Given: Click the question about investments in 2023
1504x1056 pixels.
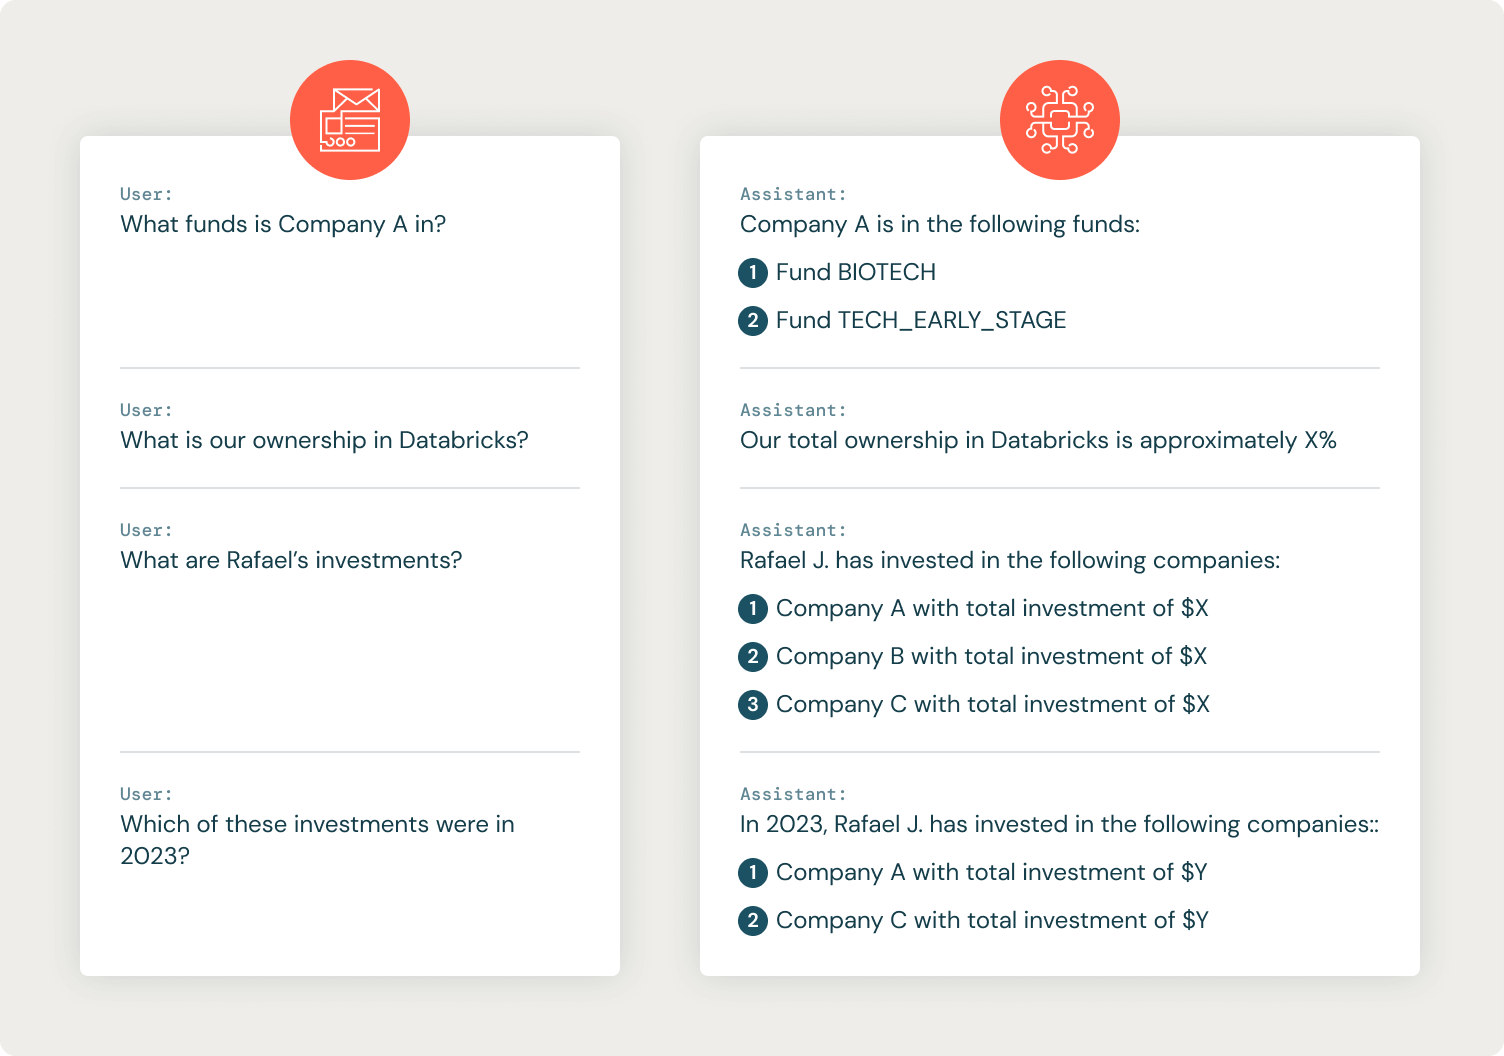Looking at the screenshot, I should coord(317,839).
